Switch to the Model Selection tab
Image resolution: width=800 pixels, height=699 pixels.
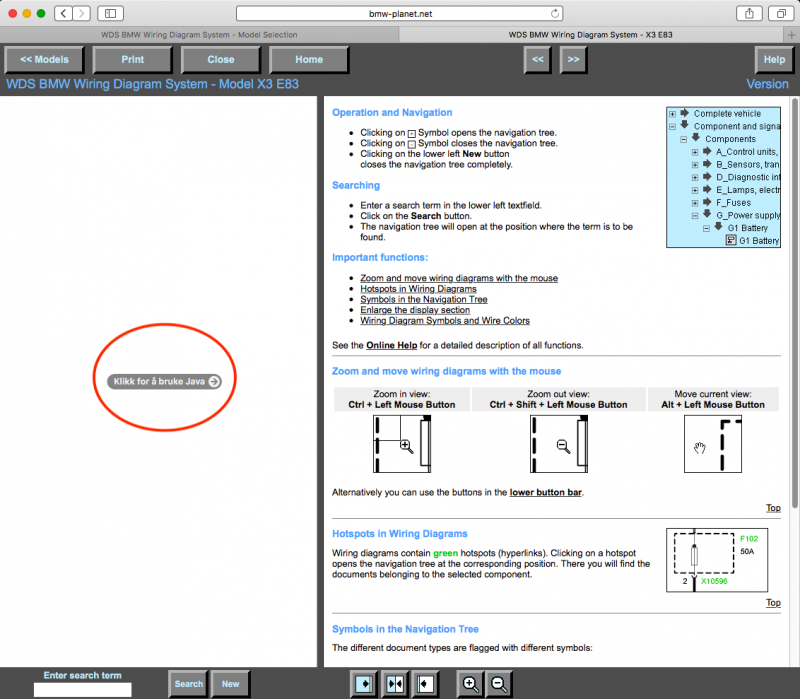[199, 35]
